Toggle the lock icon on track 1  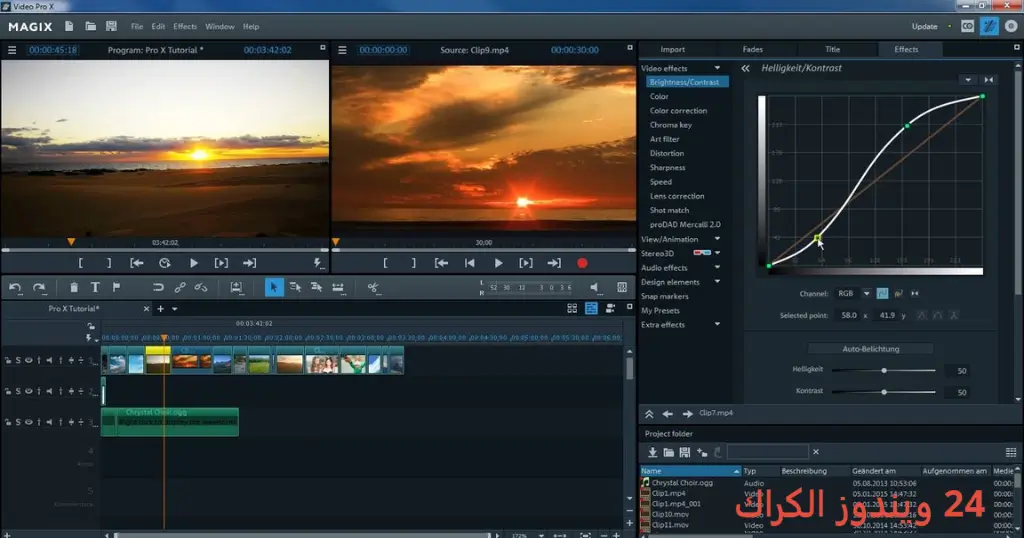(x=8, y=360)
